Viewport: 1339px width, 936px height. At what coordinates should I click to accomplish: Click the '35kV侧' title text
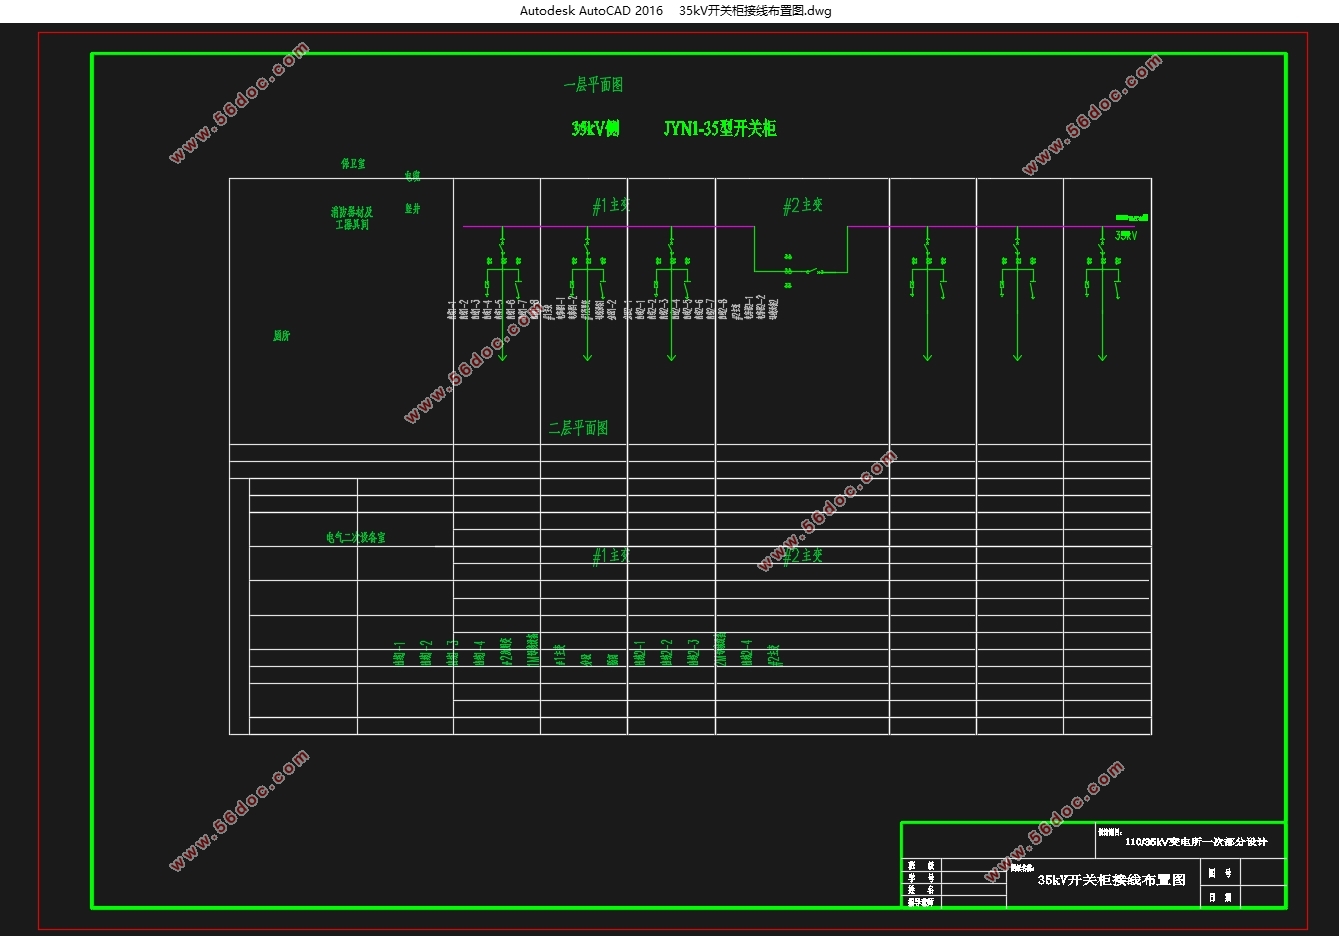595,128
